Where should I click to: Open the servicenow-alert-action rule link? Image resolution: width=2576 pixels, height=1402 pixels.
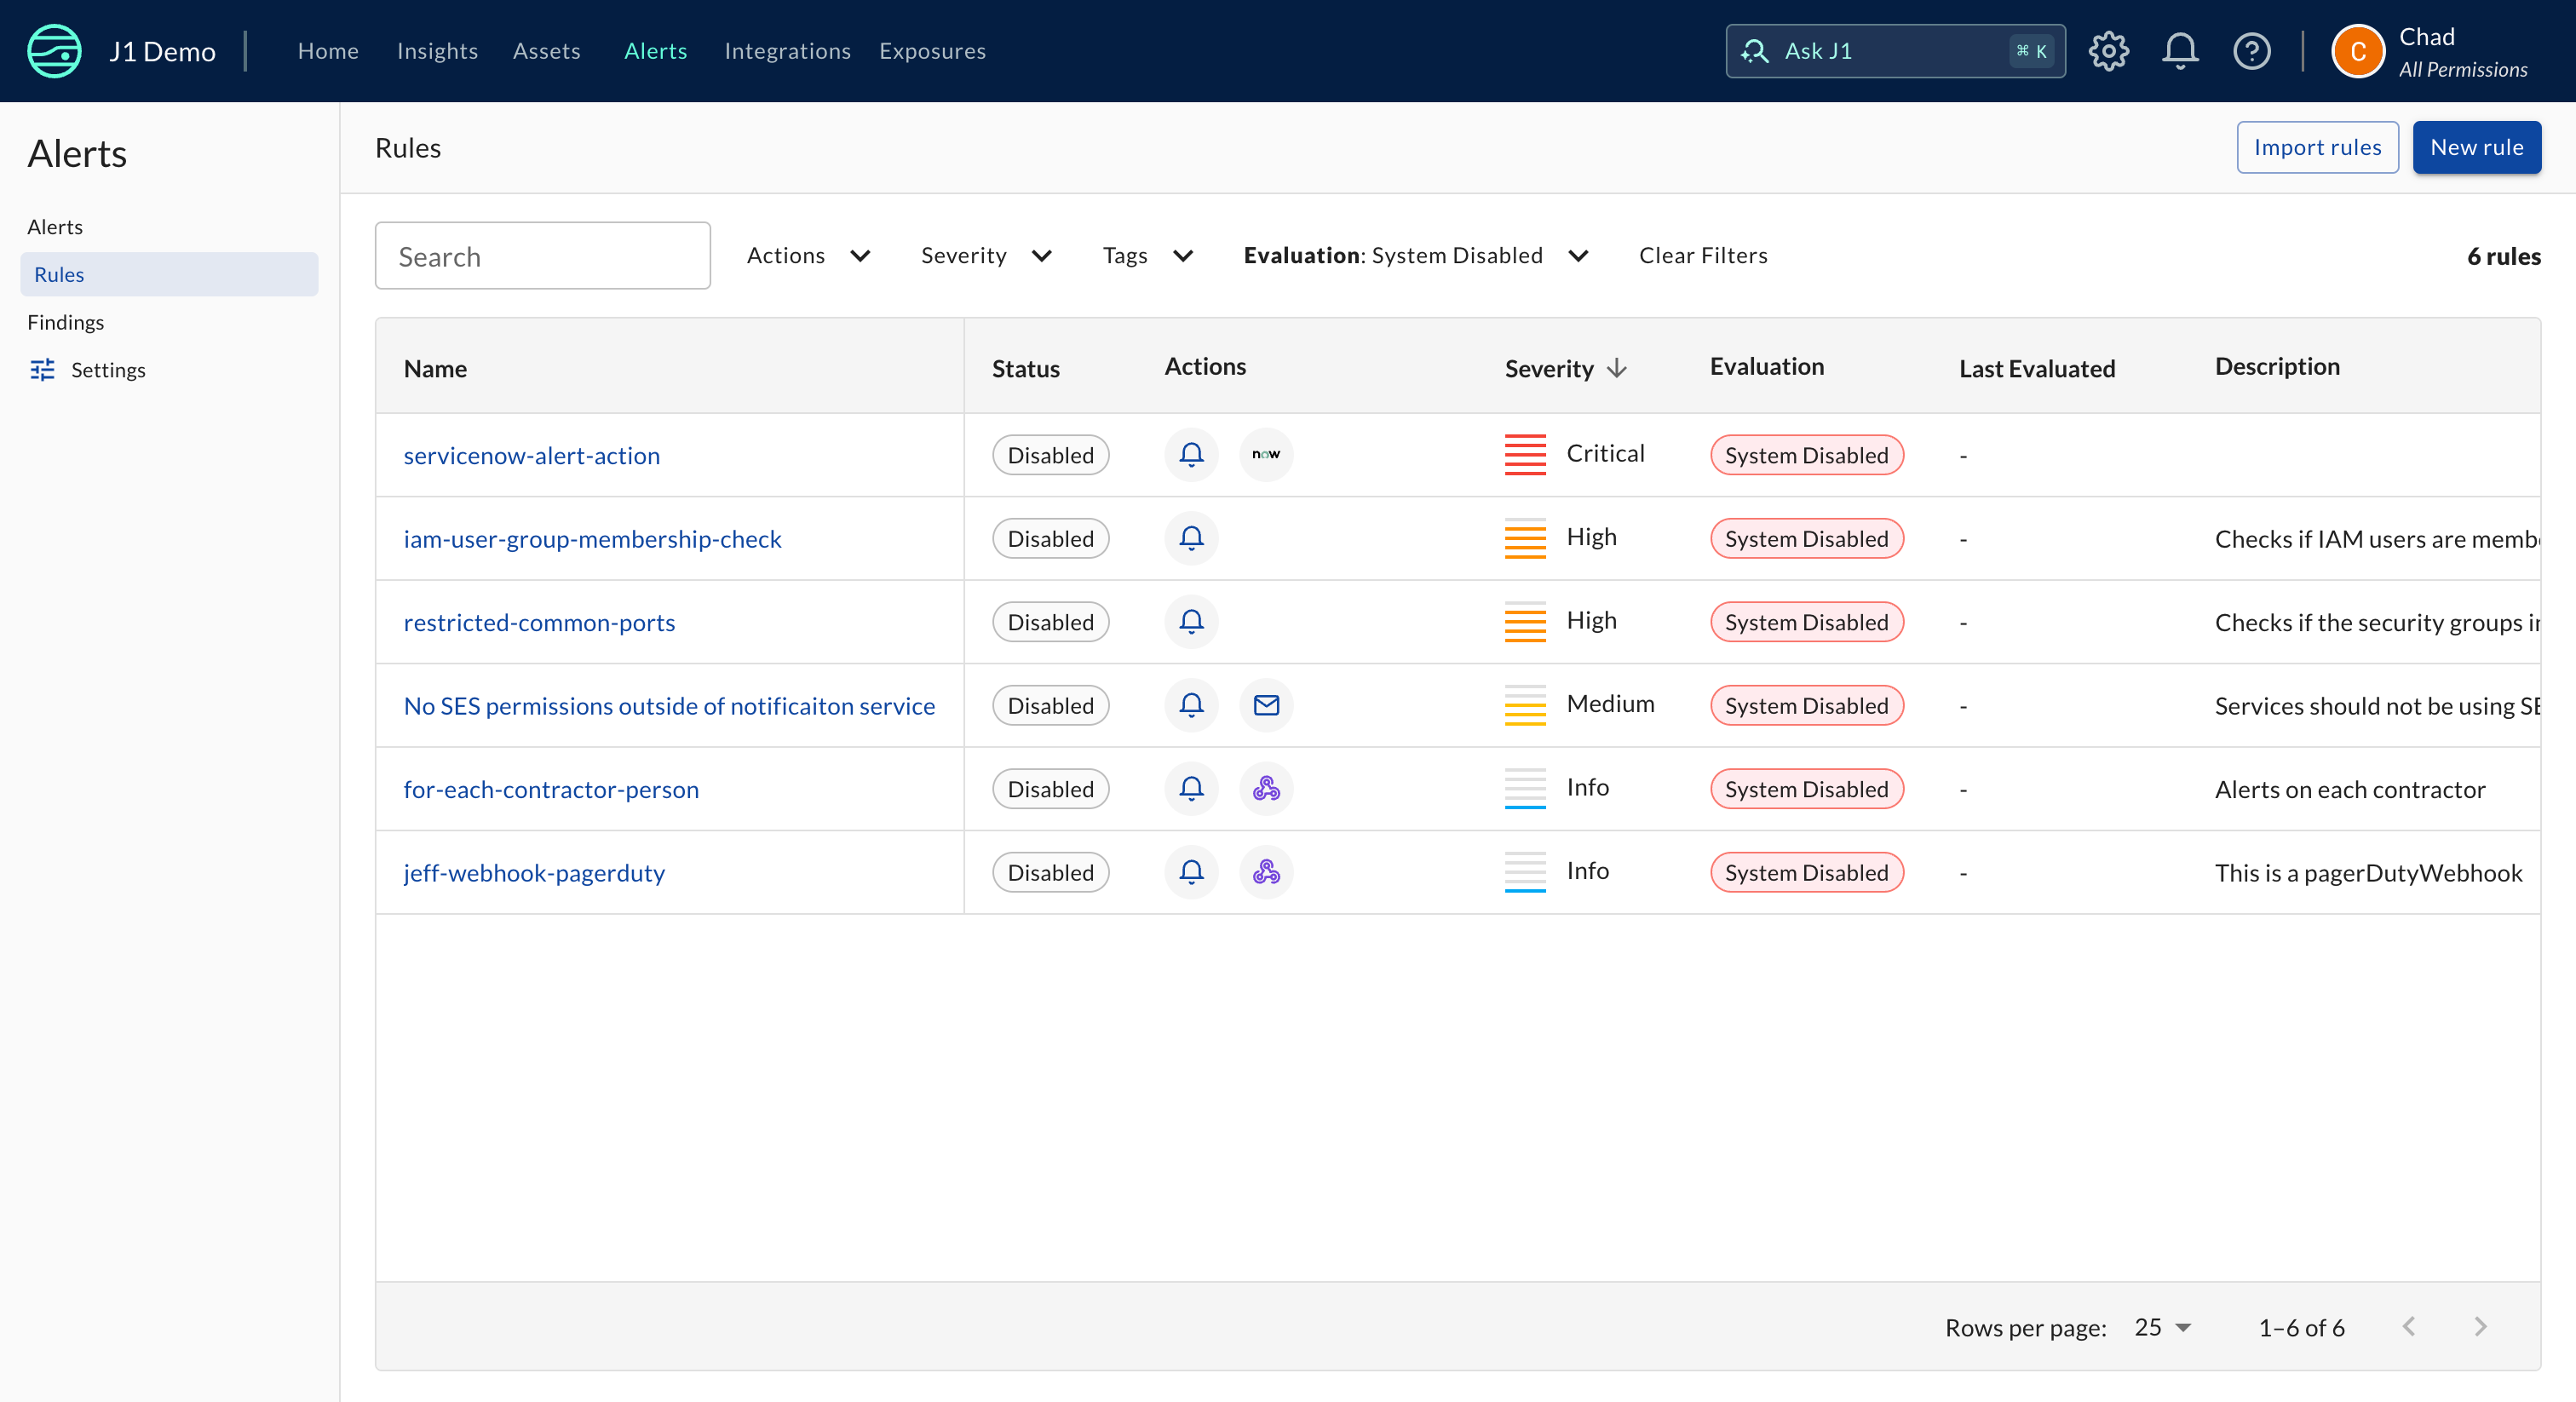click(x=531, y=456)
